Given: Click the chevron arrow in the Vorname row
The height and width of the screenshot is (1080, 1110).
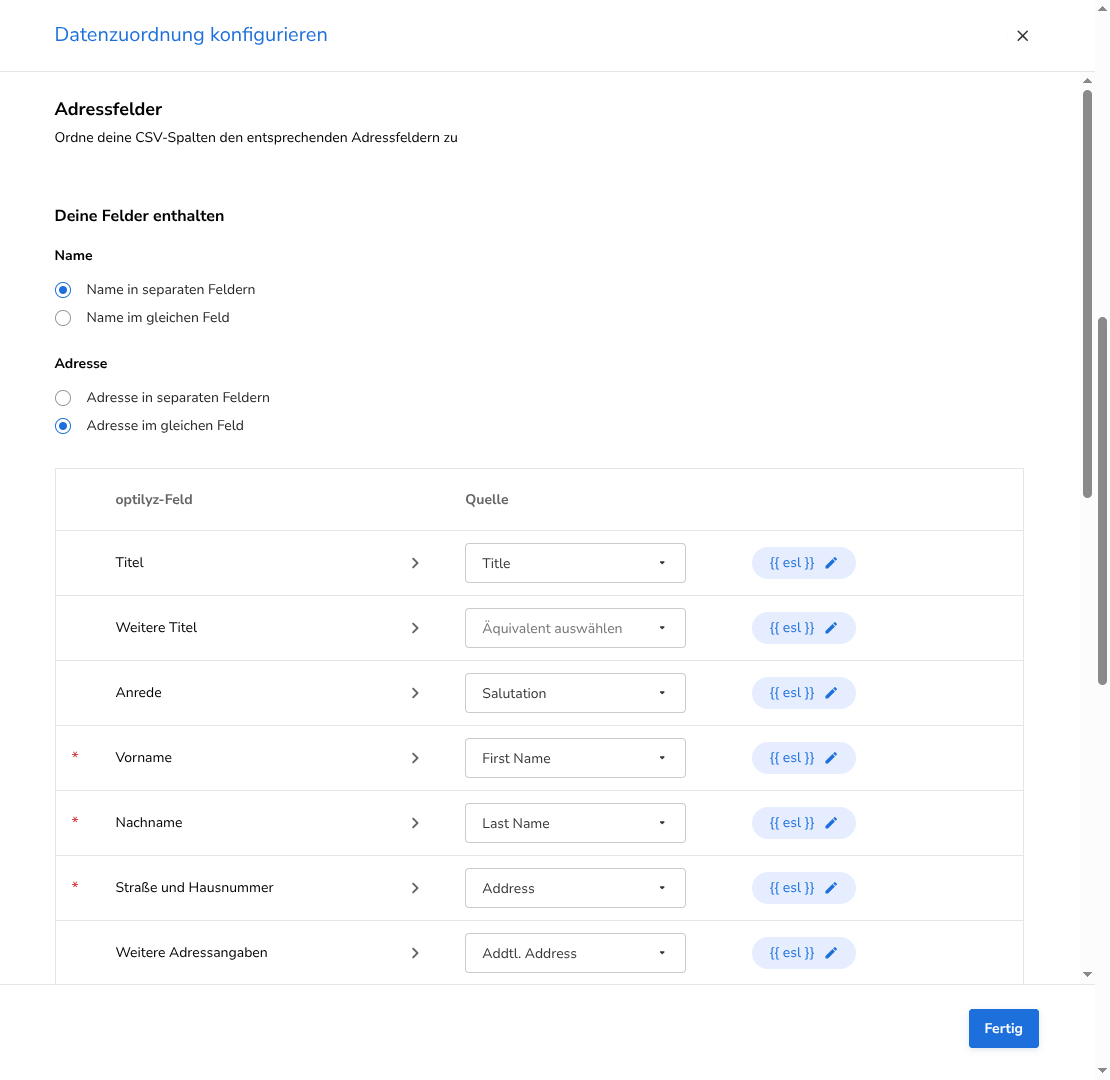Looking at the screenshot, I should click(416, 758).
